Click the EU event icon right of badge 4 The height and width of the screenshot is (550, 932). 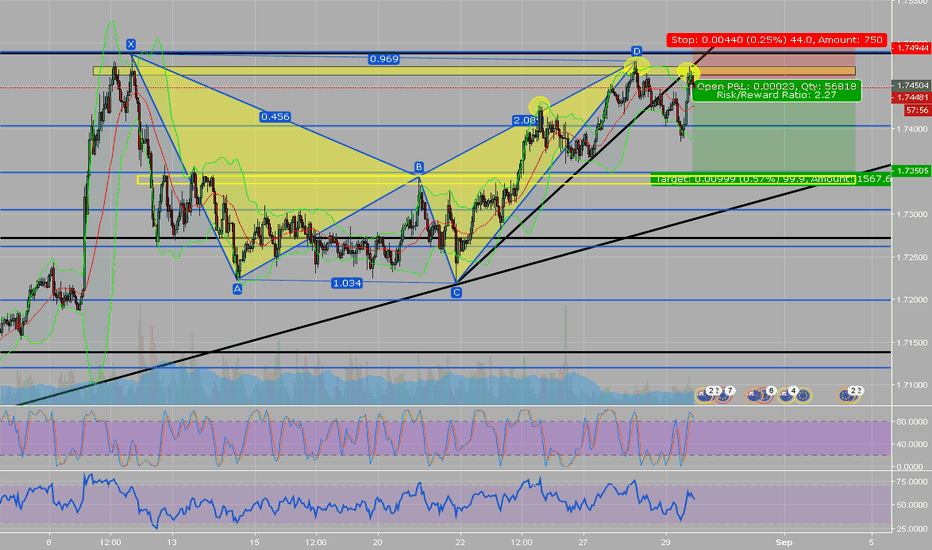pyautogui.click(x=803, y=395)
